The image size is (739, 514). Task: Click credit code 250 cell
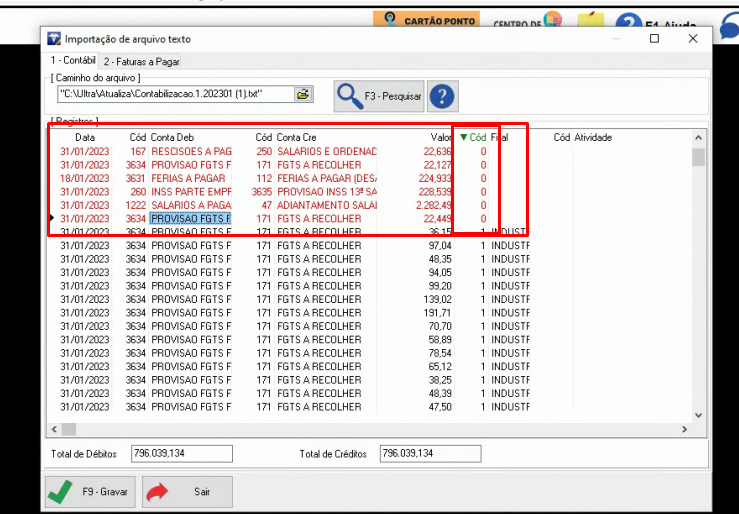click(x=264, y=152)
